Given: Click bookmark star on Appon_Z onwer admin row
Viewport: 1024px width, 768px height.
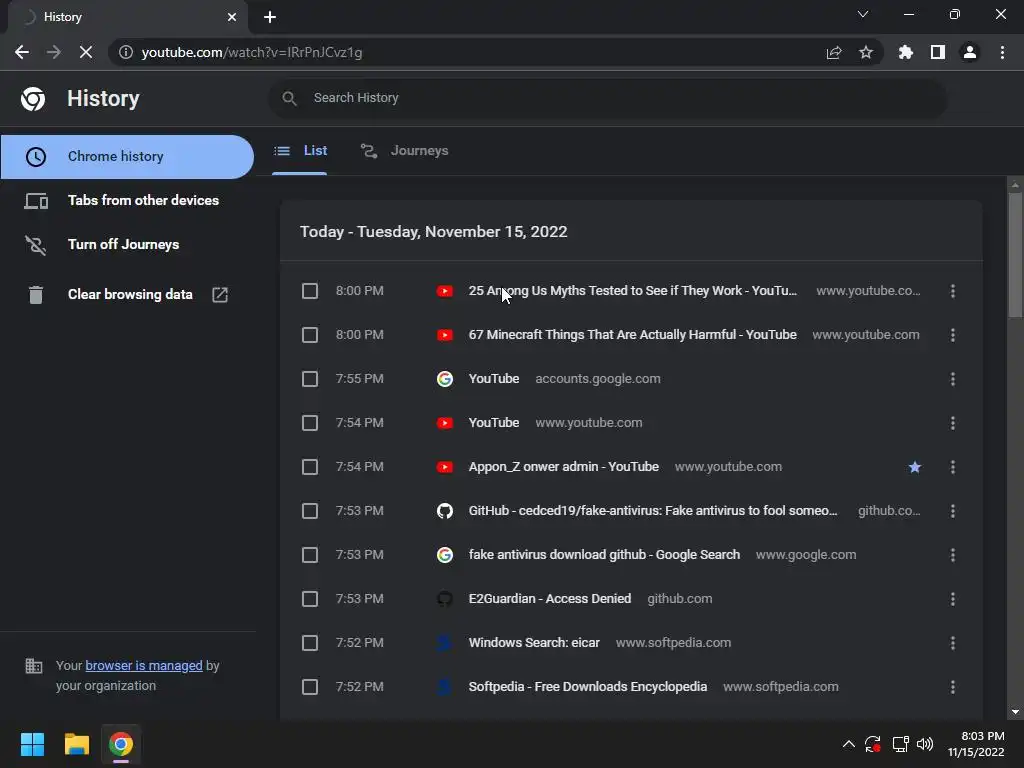Looking at the screenshot, I should [915, 467].
